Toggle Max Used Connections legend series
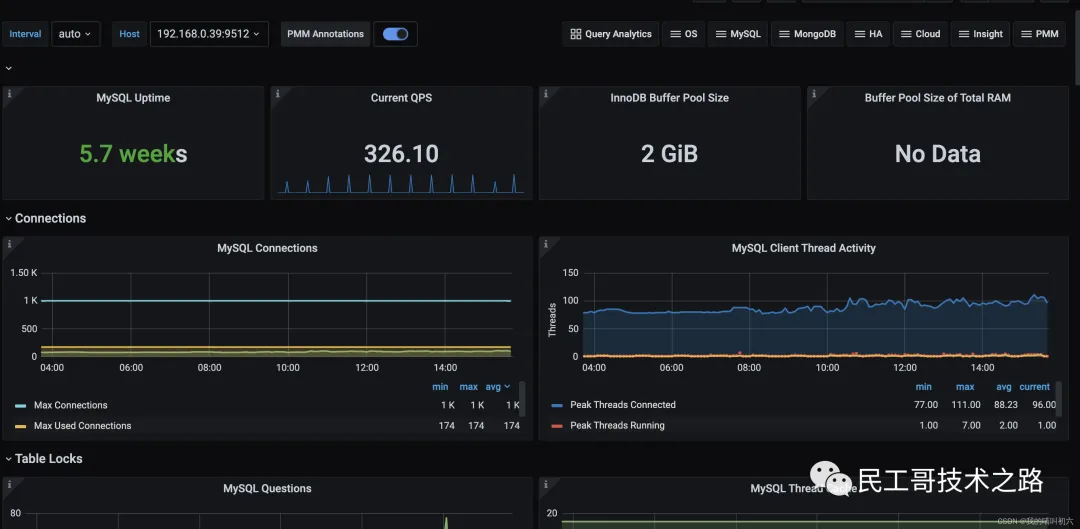This screenshot has width=1080, height=529. tap(83, 426)
